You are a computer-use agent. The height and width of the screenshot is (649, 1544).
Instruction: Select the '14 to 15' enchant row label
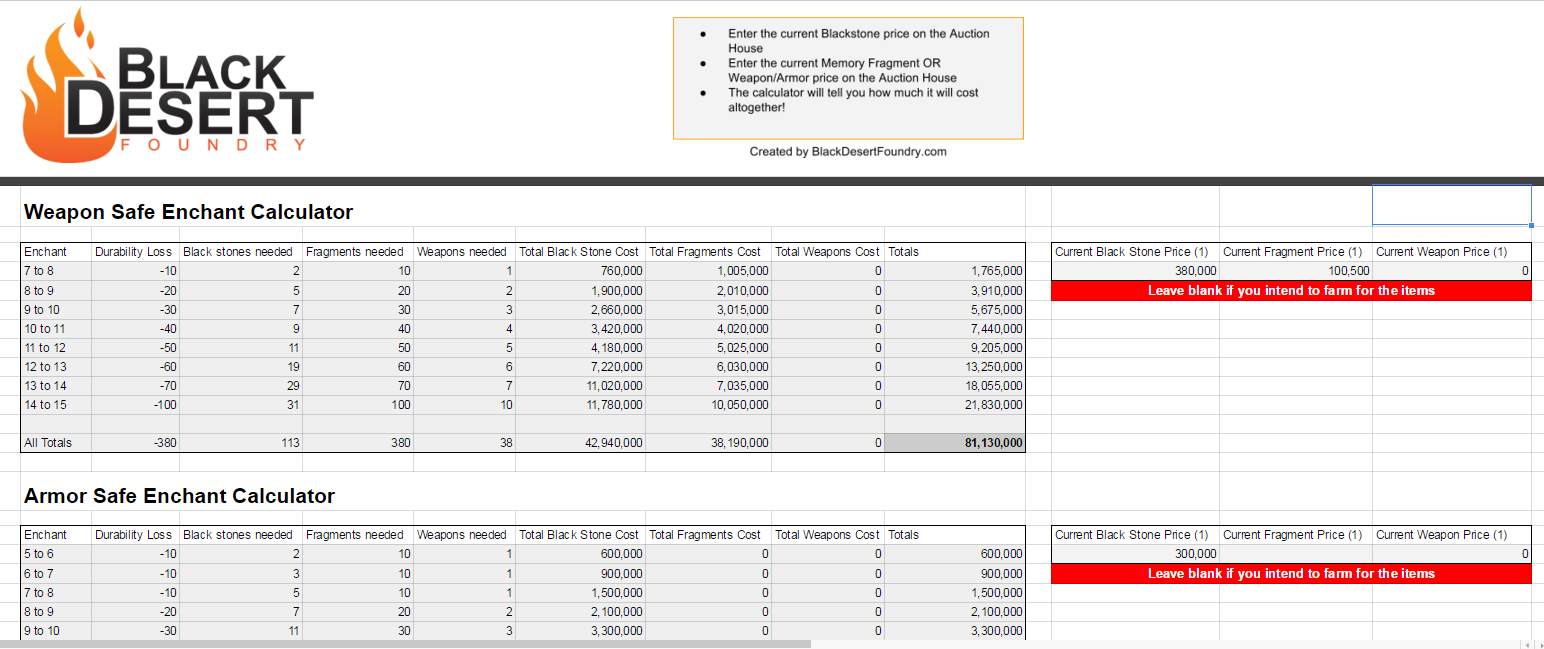point(56,405)
